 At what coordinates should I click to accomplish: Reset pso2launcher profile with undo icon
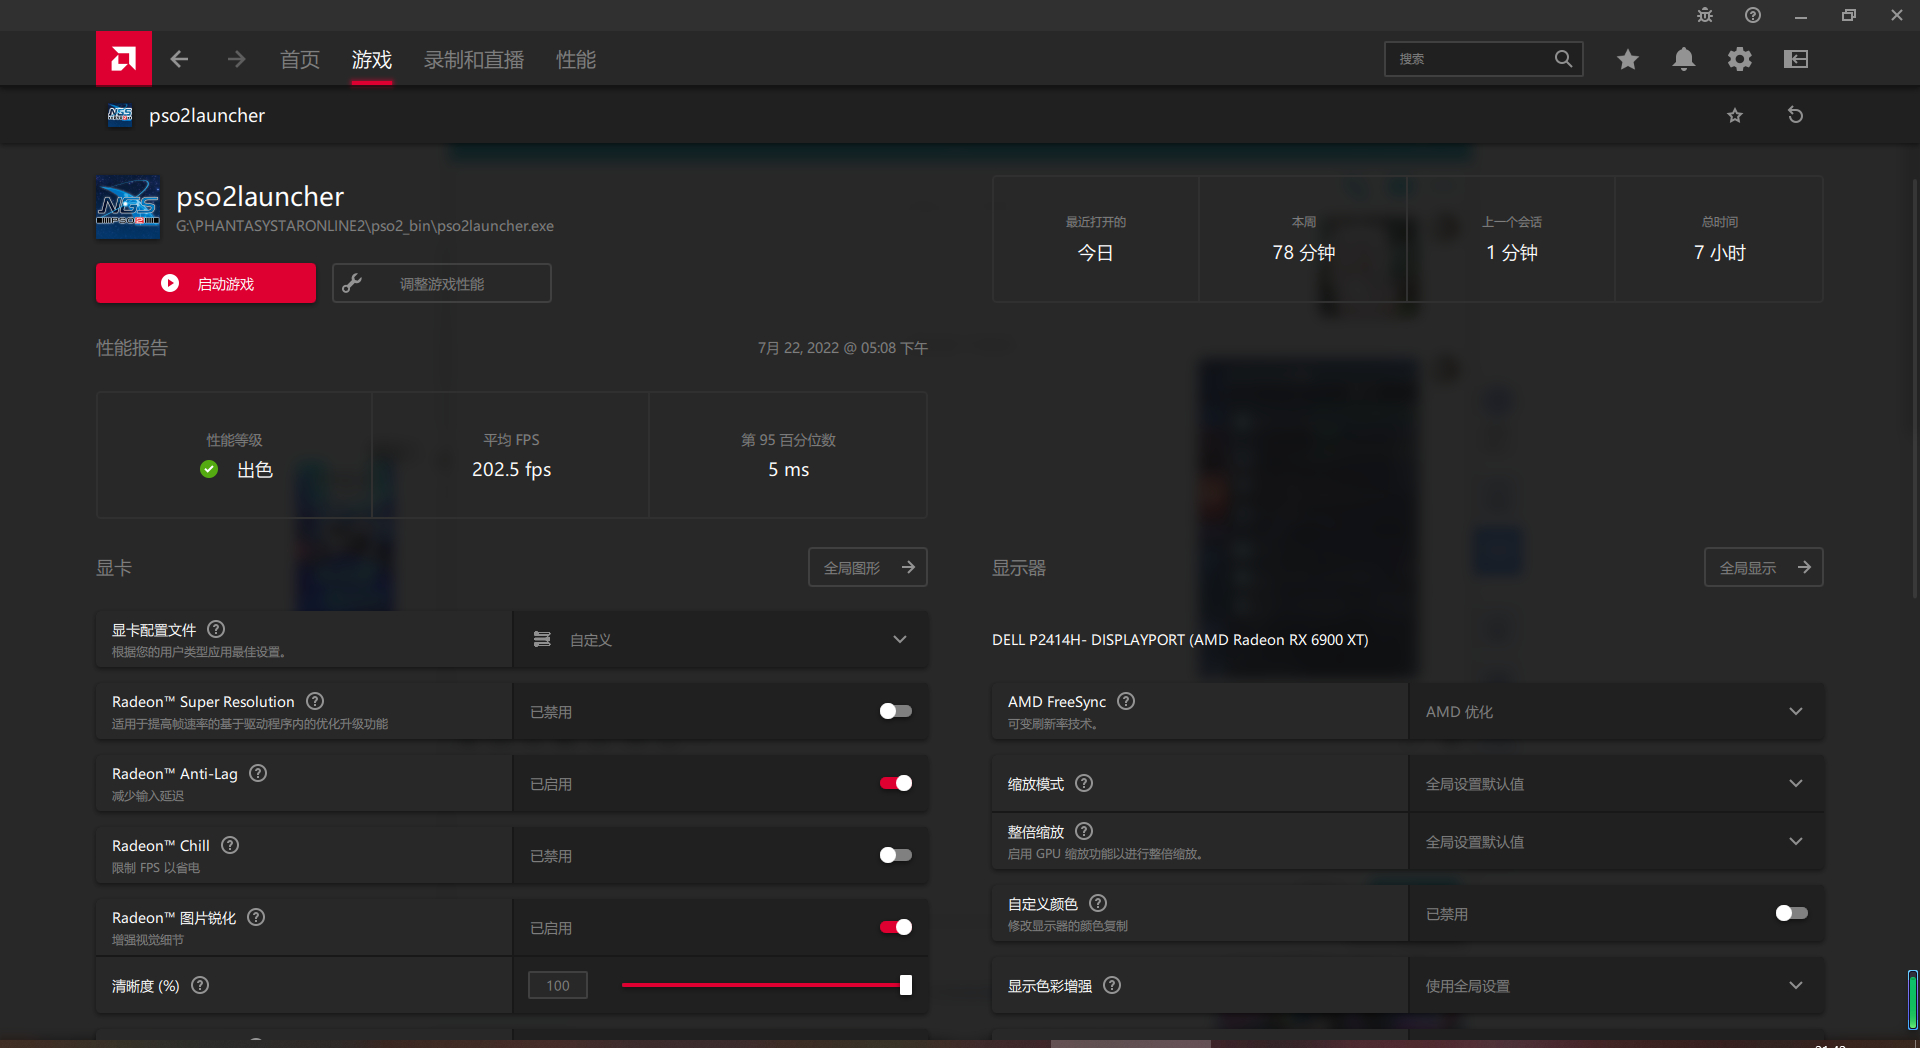point(1796,115)
